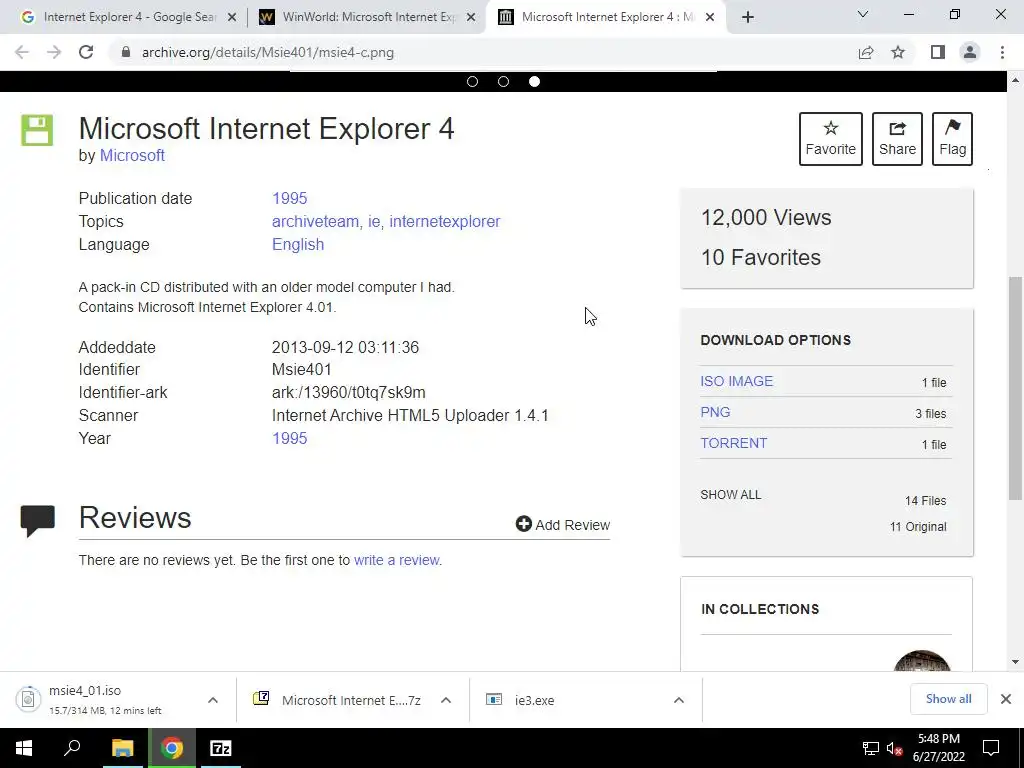Click the address bar URL

(268, 52)
